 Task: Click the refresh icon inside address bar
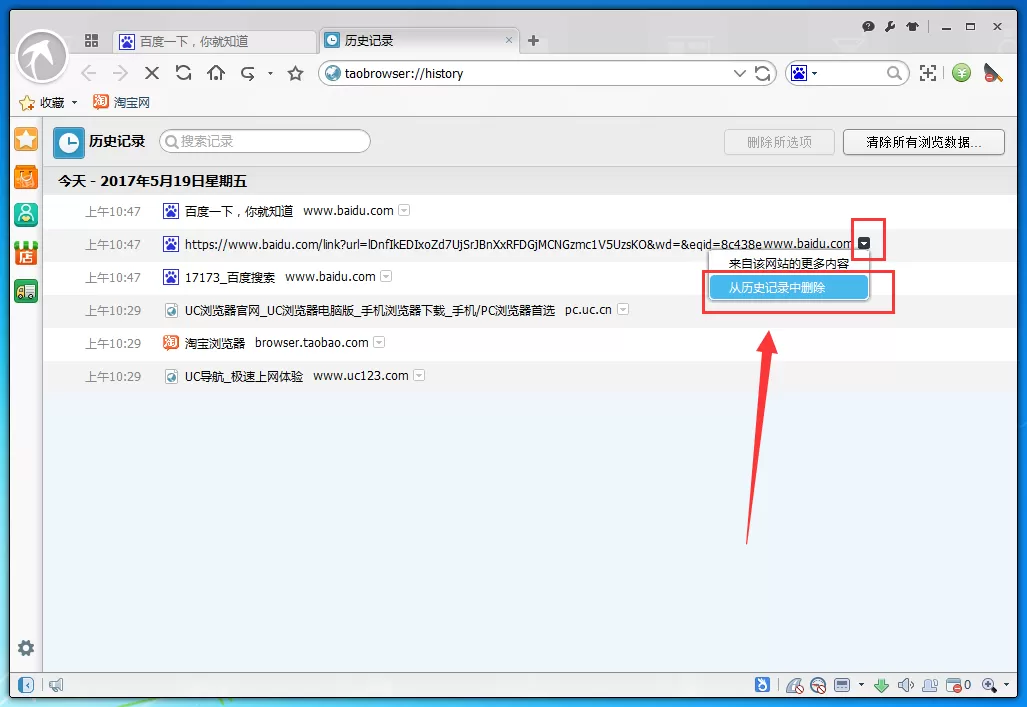[x=762, y=73]
